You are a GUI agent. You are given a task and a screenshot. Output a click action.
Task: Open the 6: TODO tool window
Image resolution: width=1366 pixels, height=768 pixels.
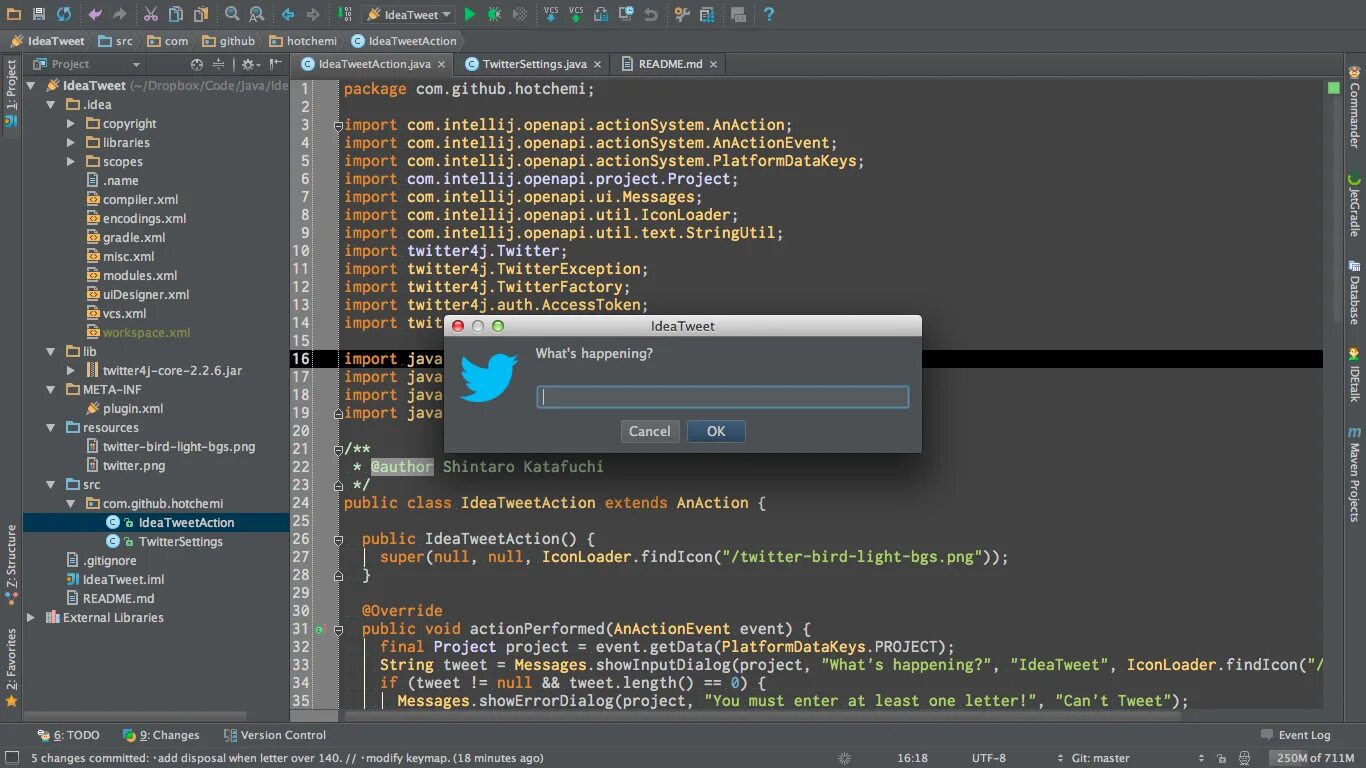[x=68, y=735]
